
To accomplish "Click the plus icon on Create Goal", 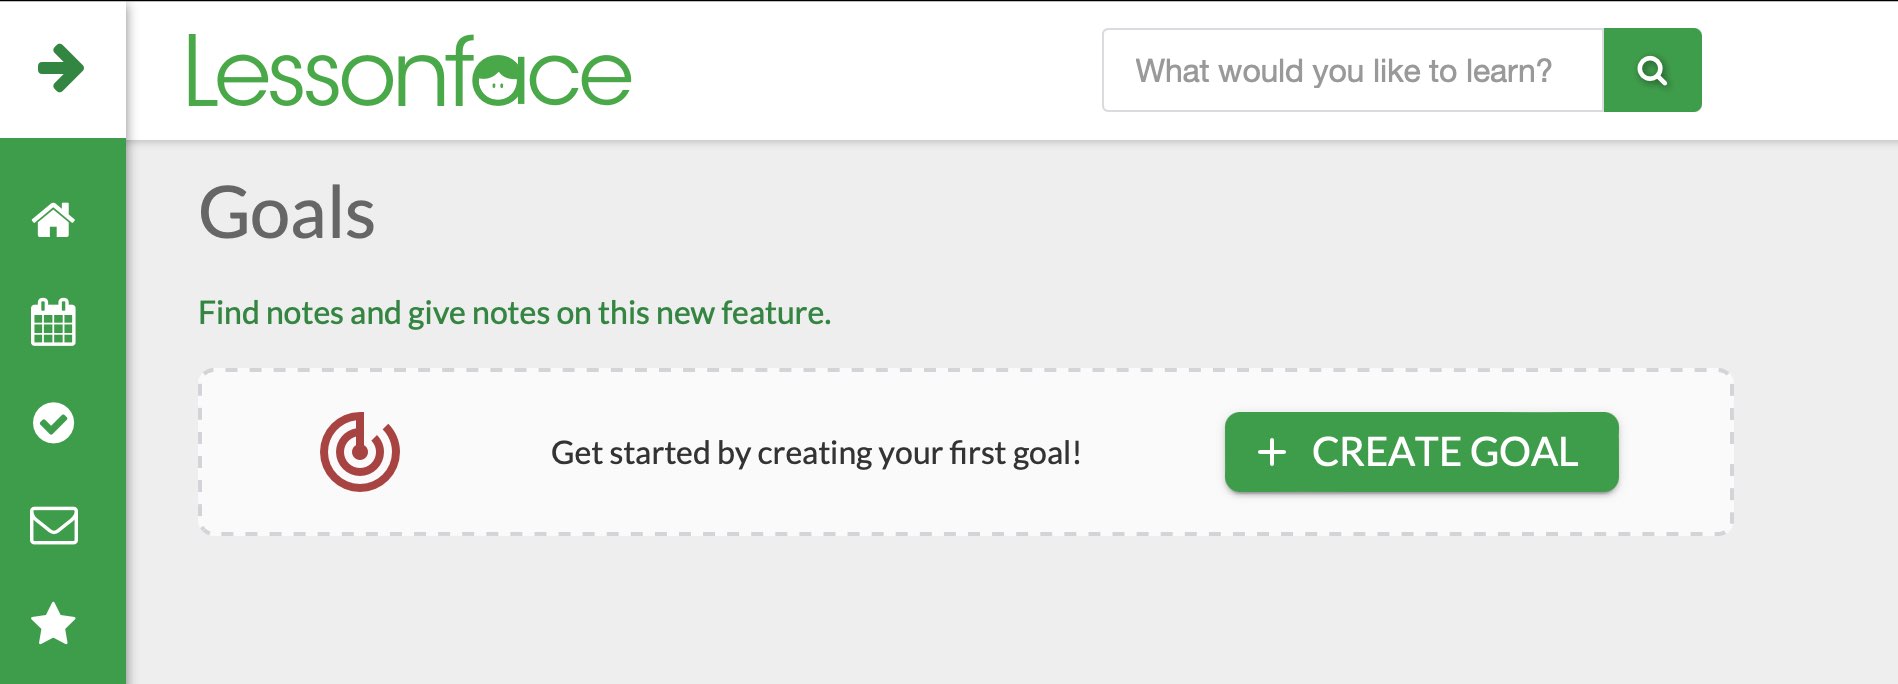I will 1271,452.
